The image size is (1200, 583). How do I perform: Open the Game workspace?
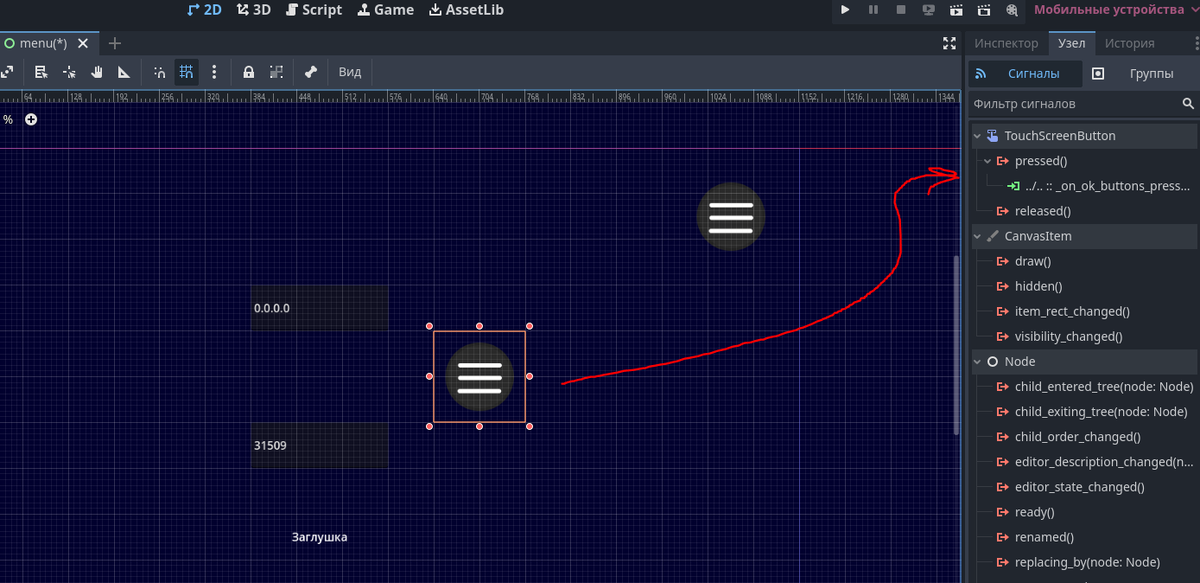pyautogui.click(x=387, y=10)
